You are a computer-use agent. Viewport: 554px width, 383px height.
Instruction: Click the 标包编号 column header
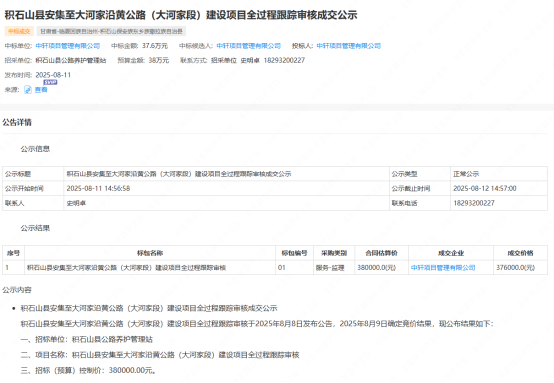[x=294, y=253]
